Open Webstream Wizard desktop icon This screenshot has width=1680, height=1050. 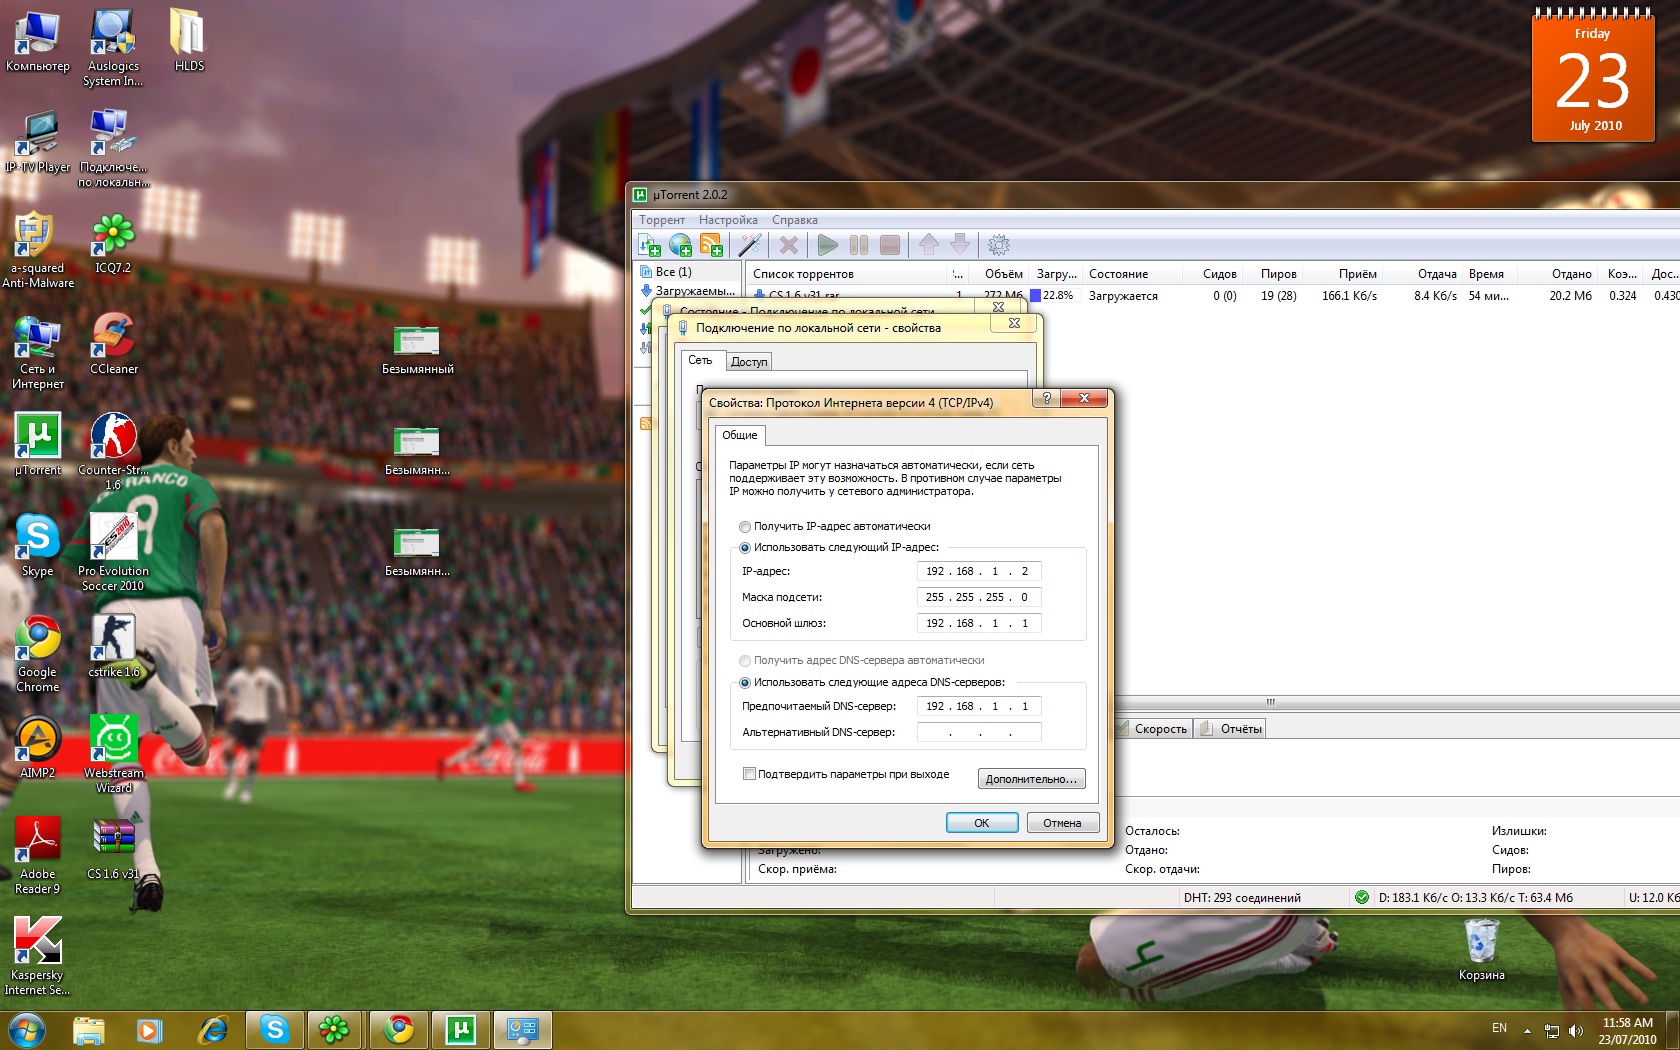pos(113,755)
